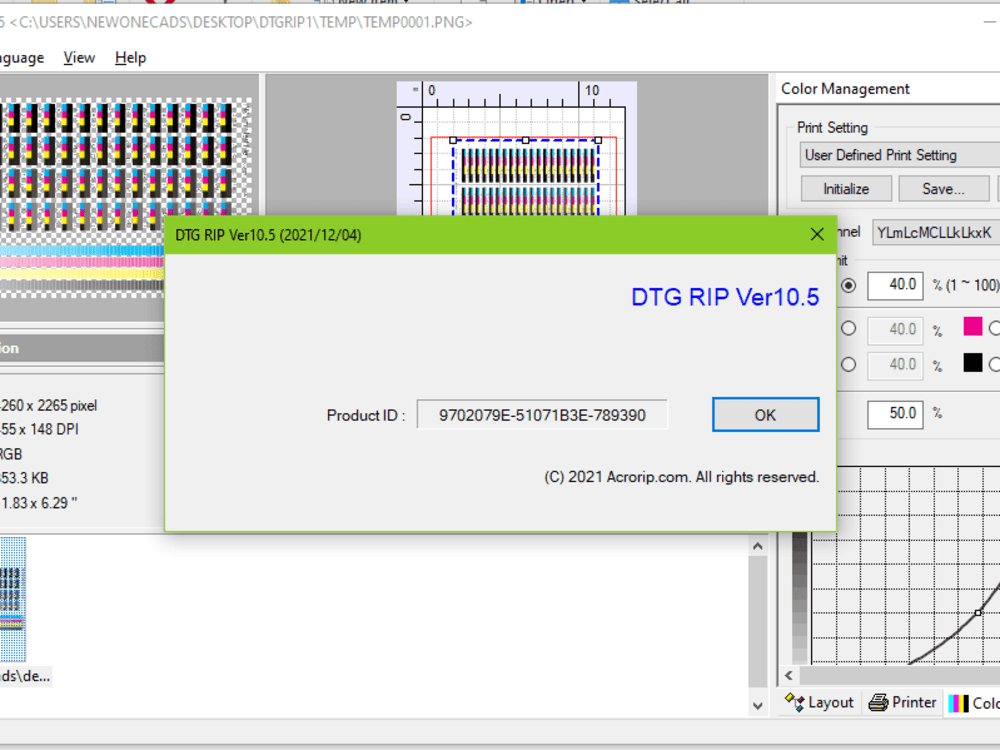The image size is (1000, 750).
Task: Select the first ink limit radio button
Action: [x=848, y=285]
